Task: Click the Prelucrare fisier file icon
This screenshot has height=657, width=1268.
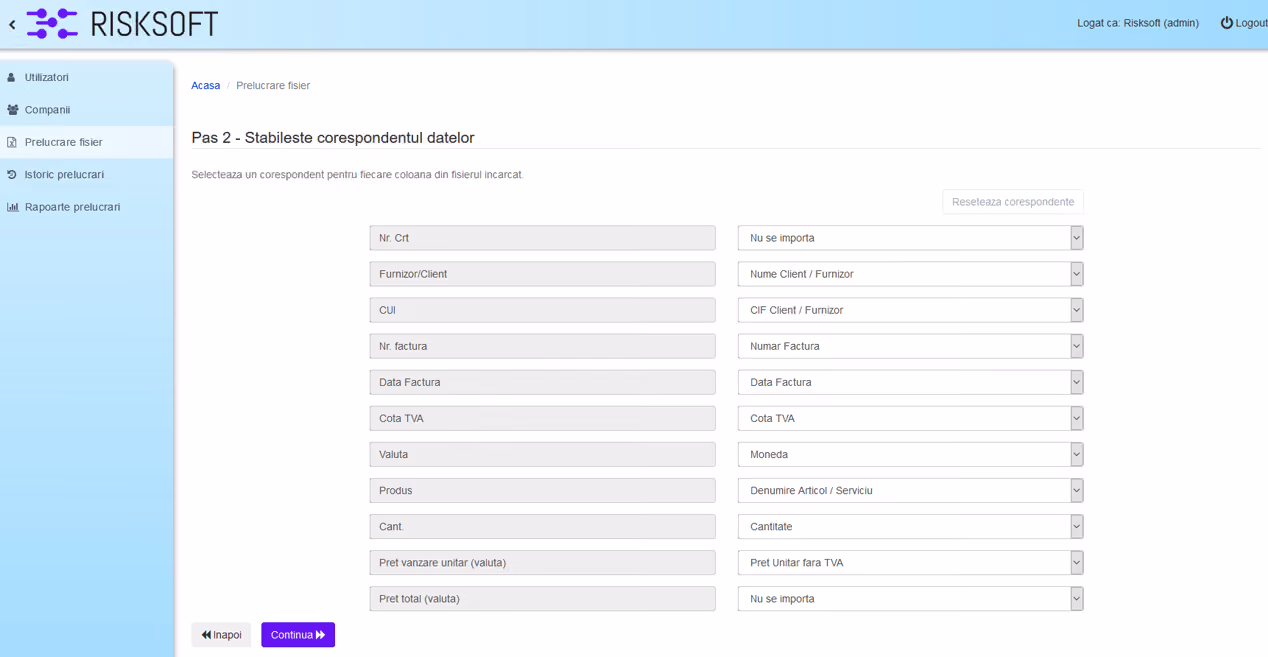Action: point(12,142)
